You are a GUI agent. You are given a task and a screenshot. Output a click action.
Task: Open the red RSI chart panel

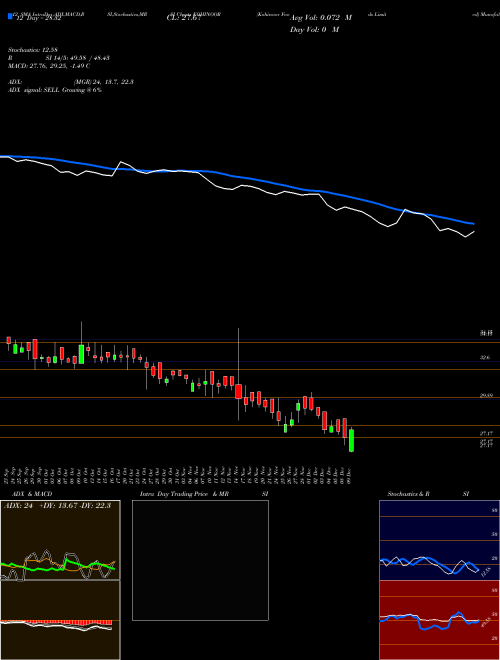tap(439, 620)
